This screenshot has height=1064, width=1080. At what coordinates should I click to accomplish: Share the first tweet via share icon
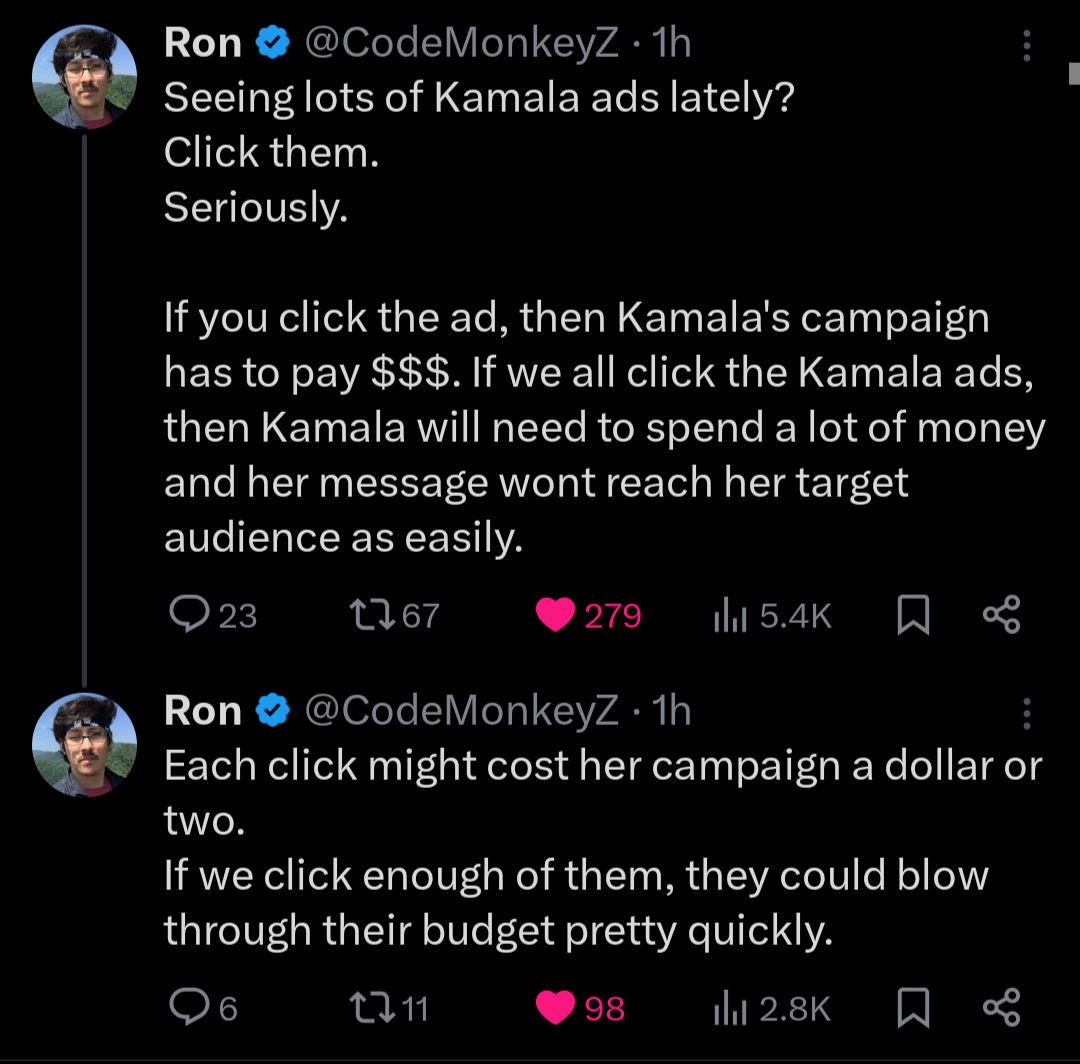pos(1001,614)
